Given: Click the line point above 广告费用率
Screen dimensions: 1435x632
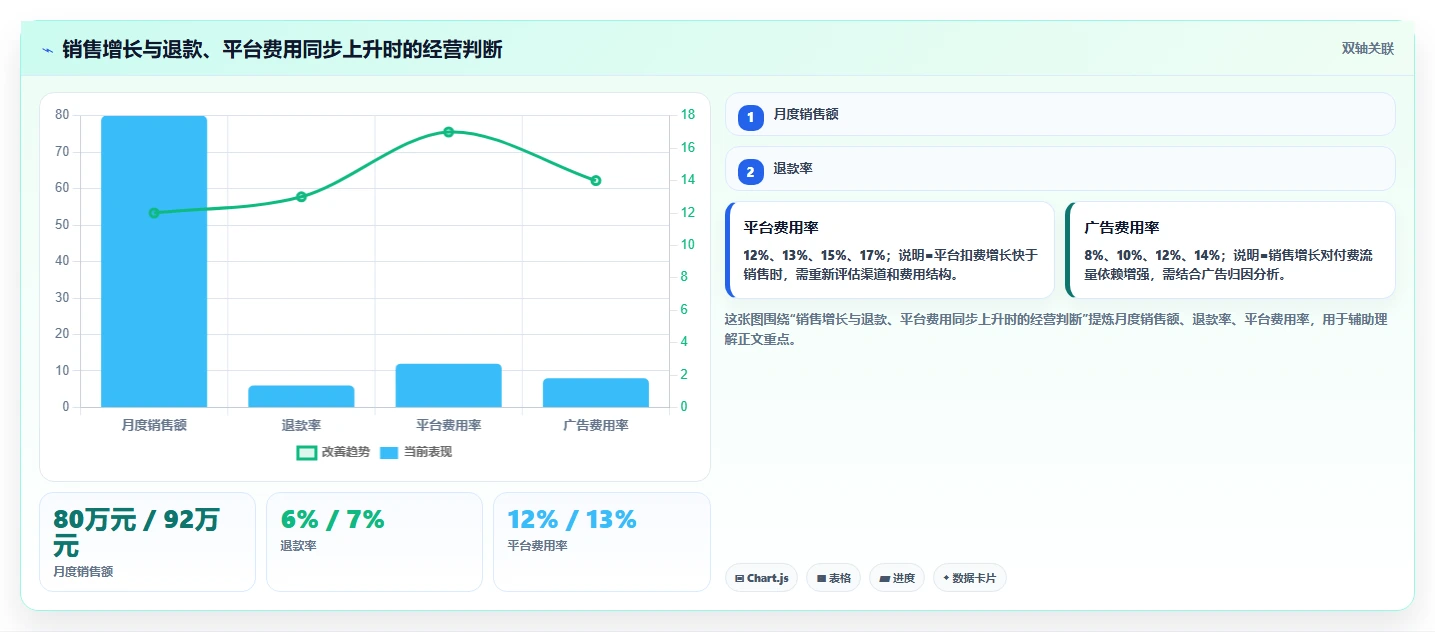Looking at the screenshot, I should point(596,181).
